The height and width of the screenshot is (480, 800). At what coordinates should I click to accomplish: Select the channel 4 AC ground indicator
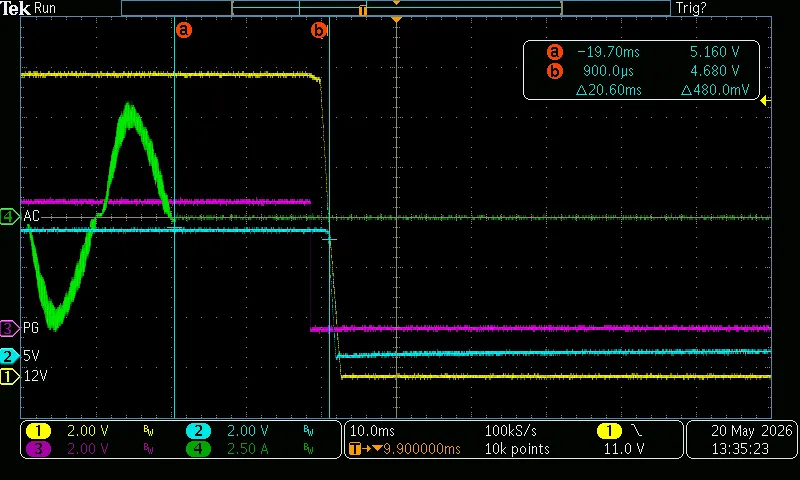click(x=9, y=216)
